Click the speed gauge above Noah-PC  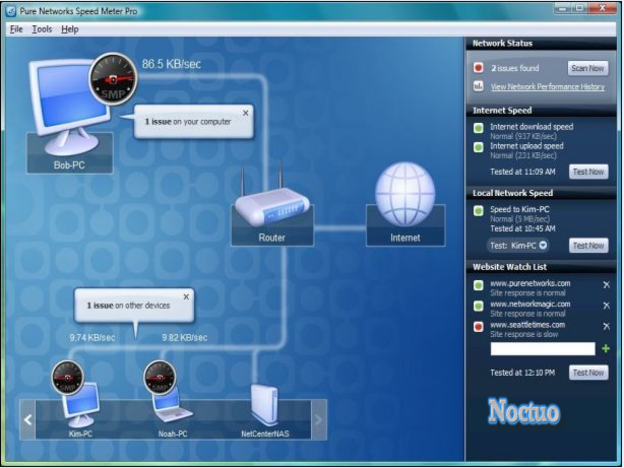click(x=160, y=378)
